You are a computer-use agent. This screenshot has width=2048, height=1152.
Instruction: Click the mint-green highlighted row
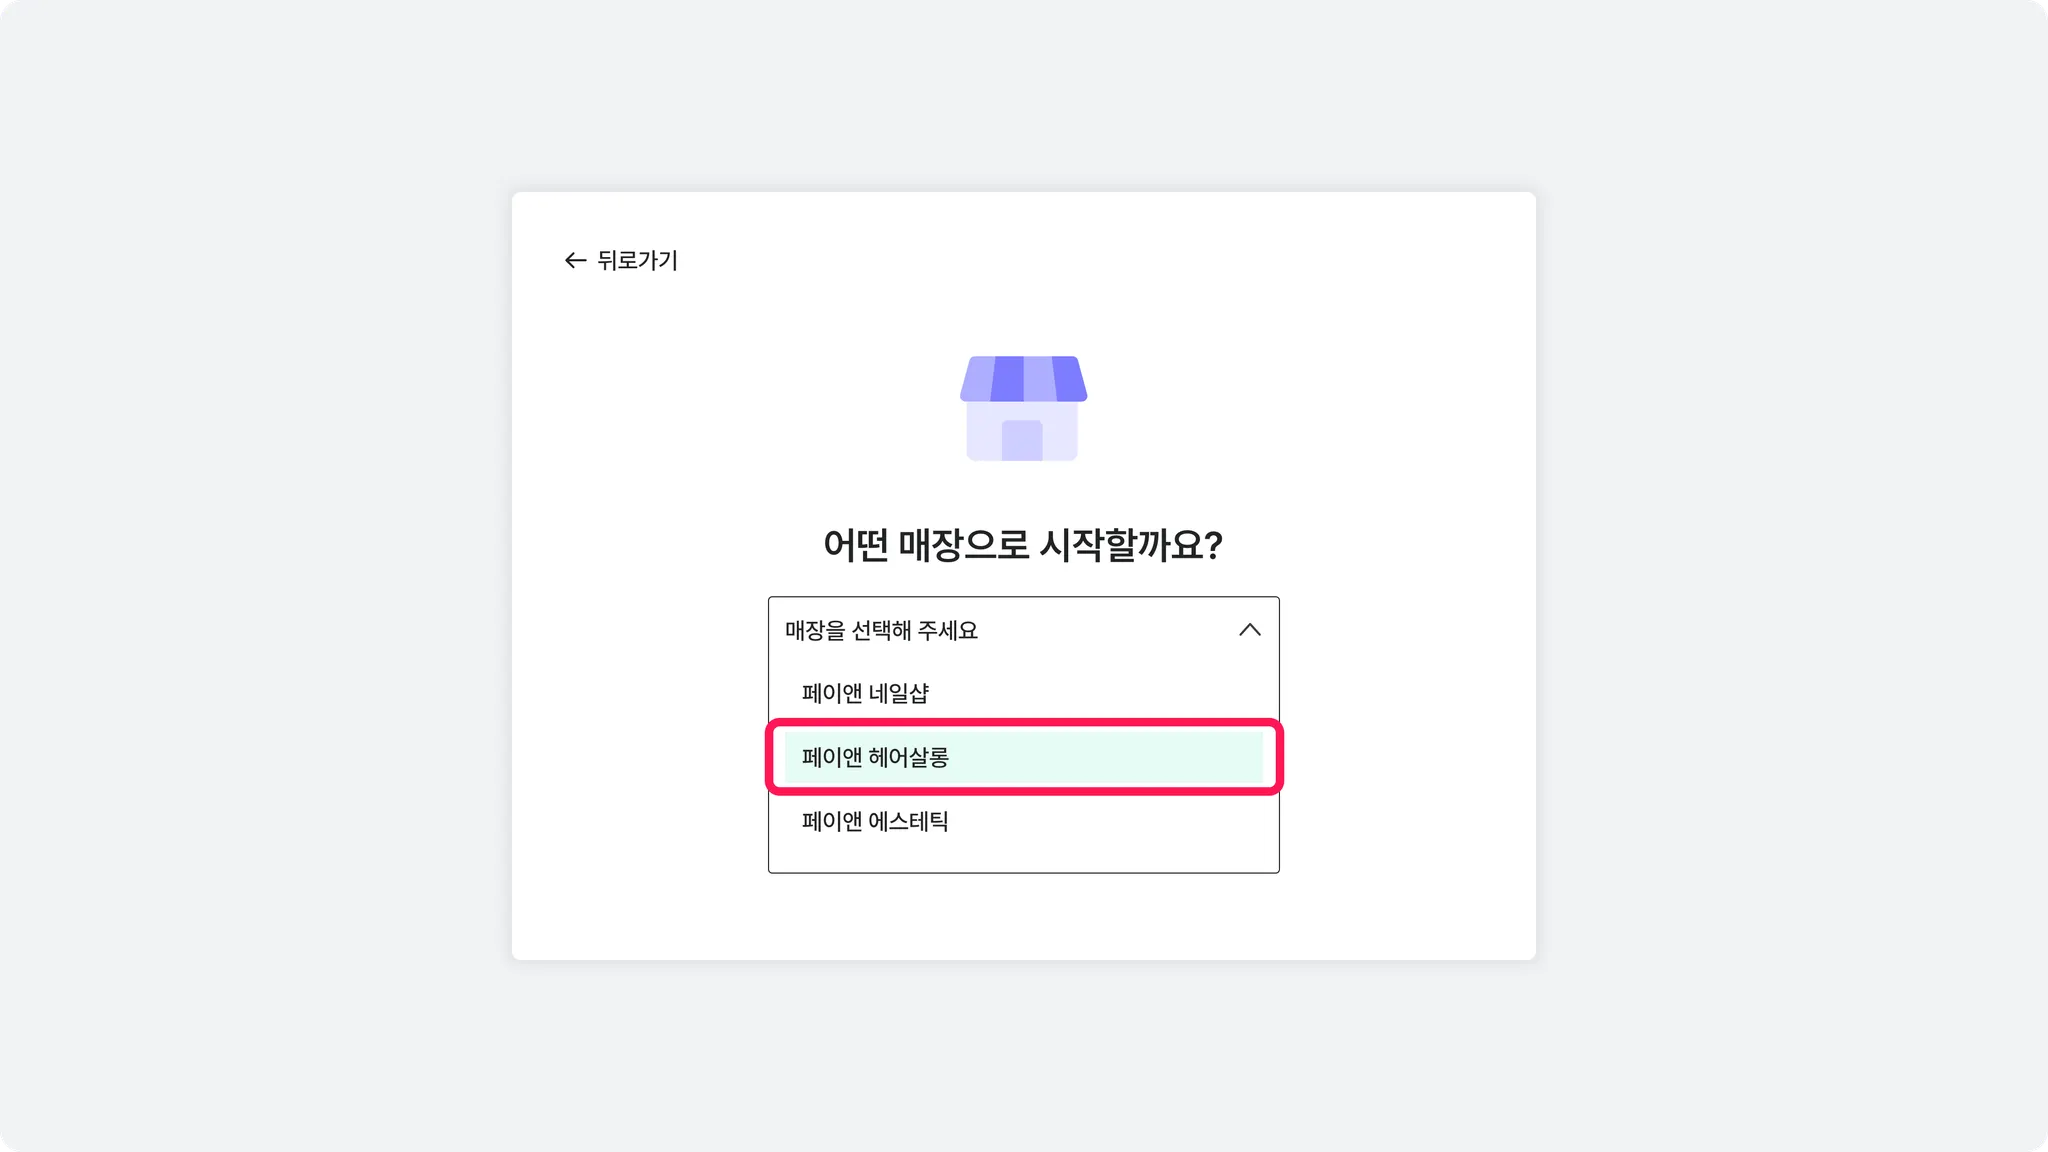(x=1100, y=757)
